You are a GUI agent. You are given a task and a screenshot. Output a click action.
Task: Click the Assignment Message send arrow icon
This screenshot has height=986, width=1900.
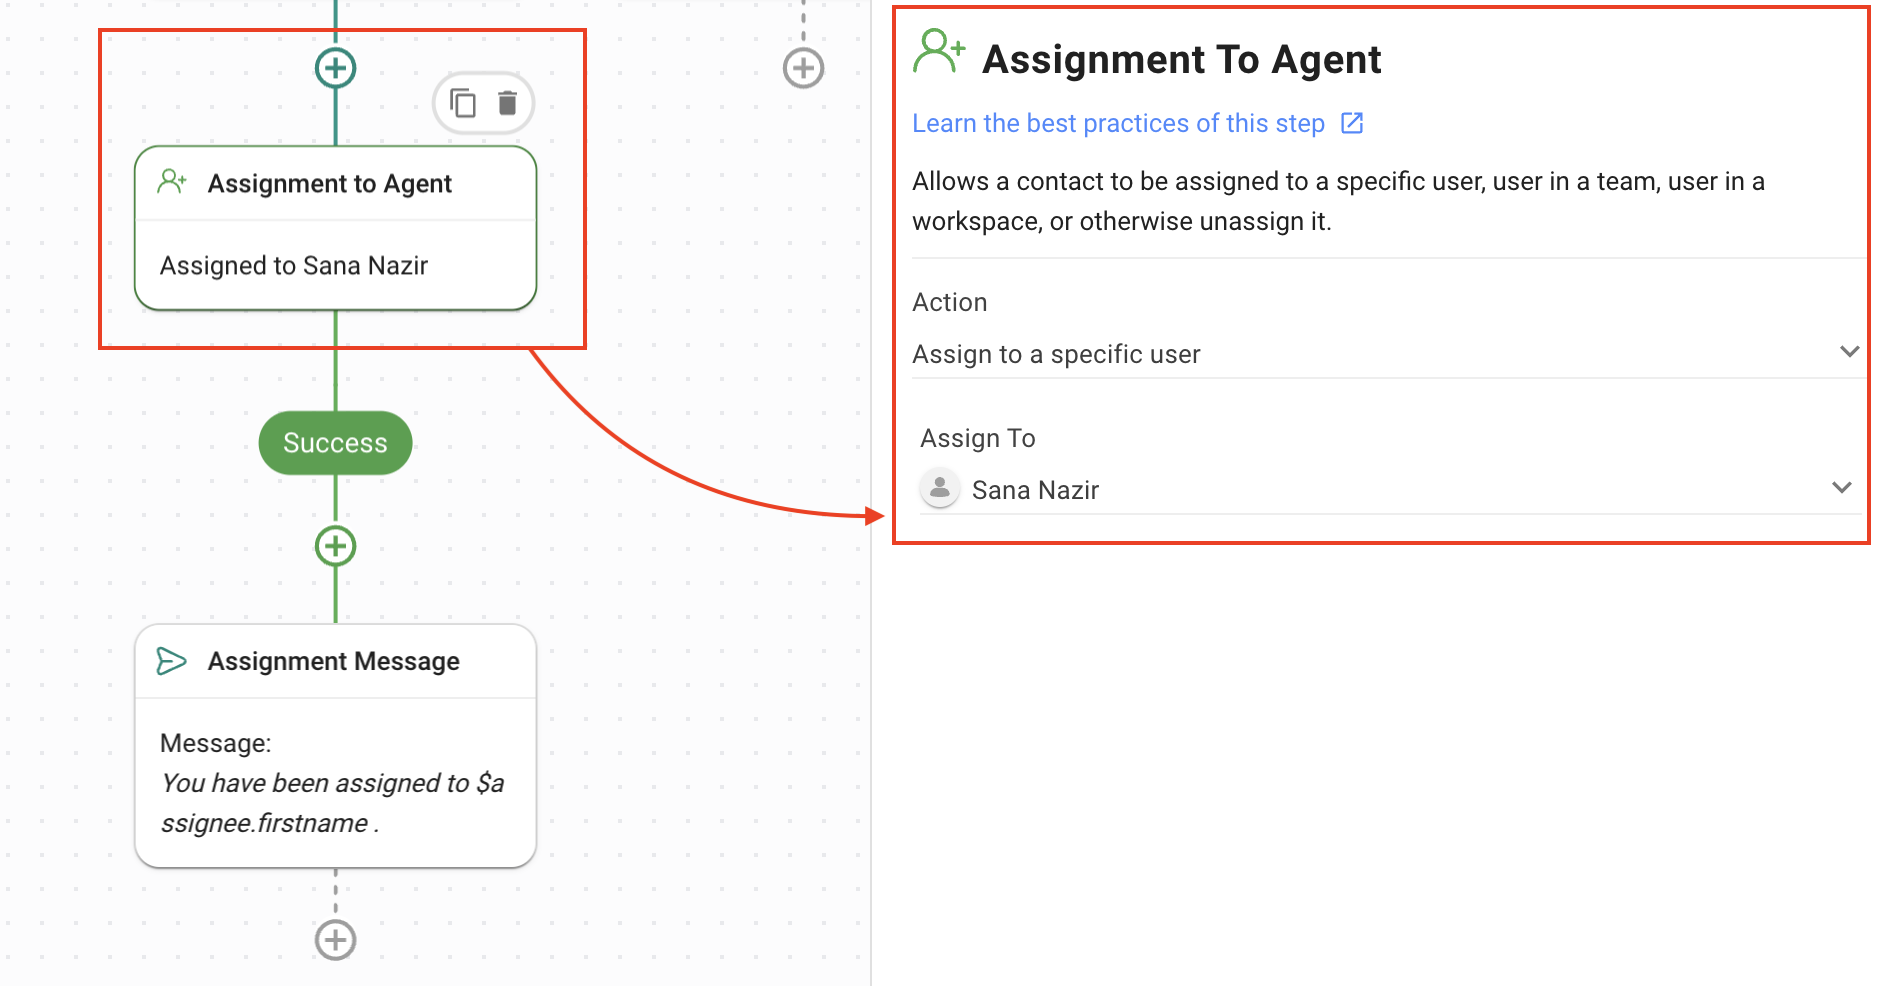[x=171, y=661]
